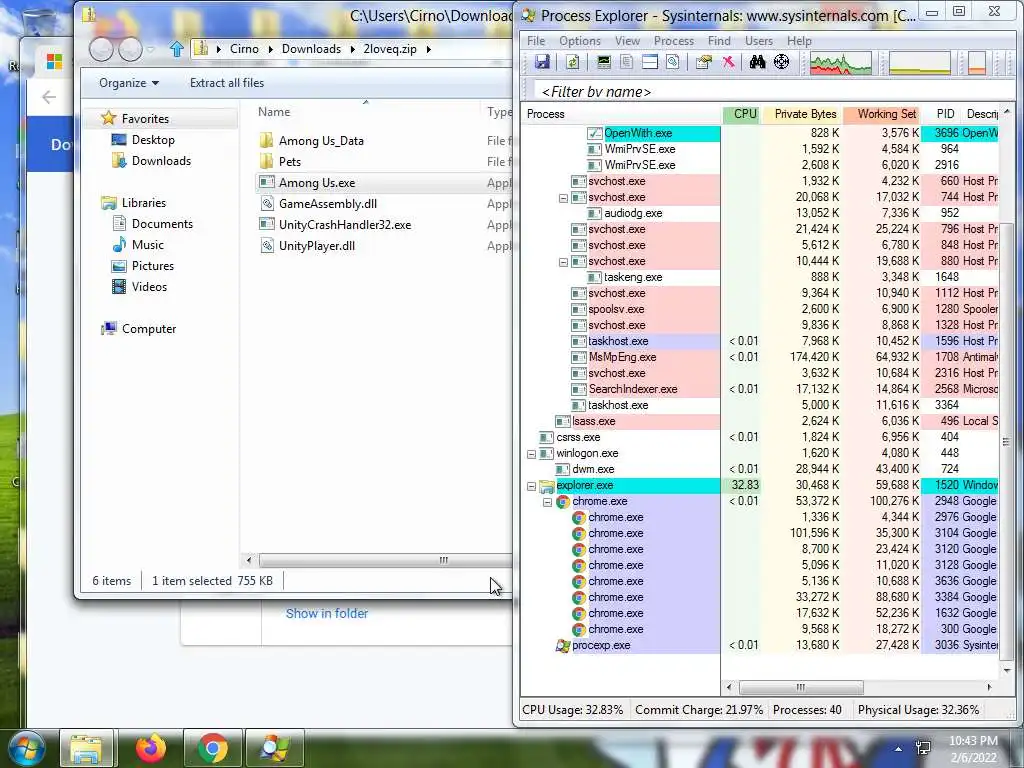Select the UnityCrashHandler32.exe file
This screenshot has height=768, width=1024.
click(345, 225)
